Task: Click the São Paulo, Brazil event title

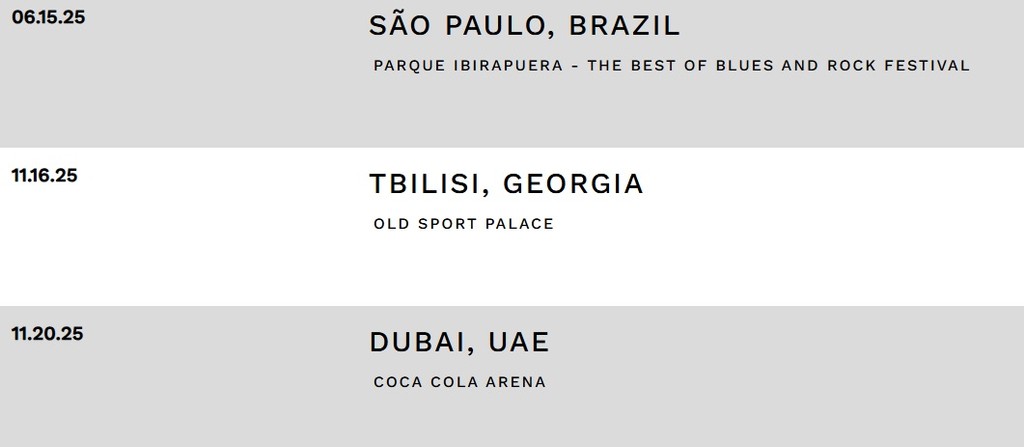Action: coord(524,25)
